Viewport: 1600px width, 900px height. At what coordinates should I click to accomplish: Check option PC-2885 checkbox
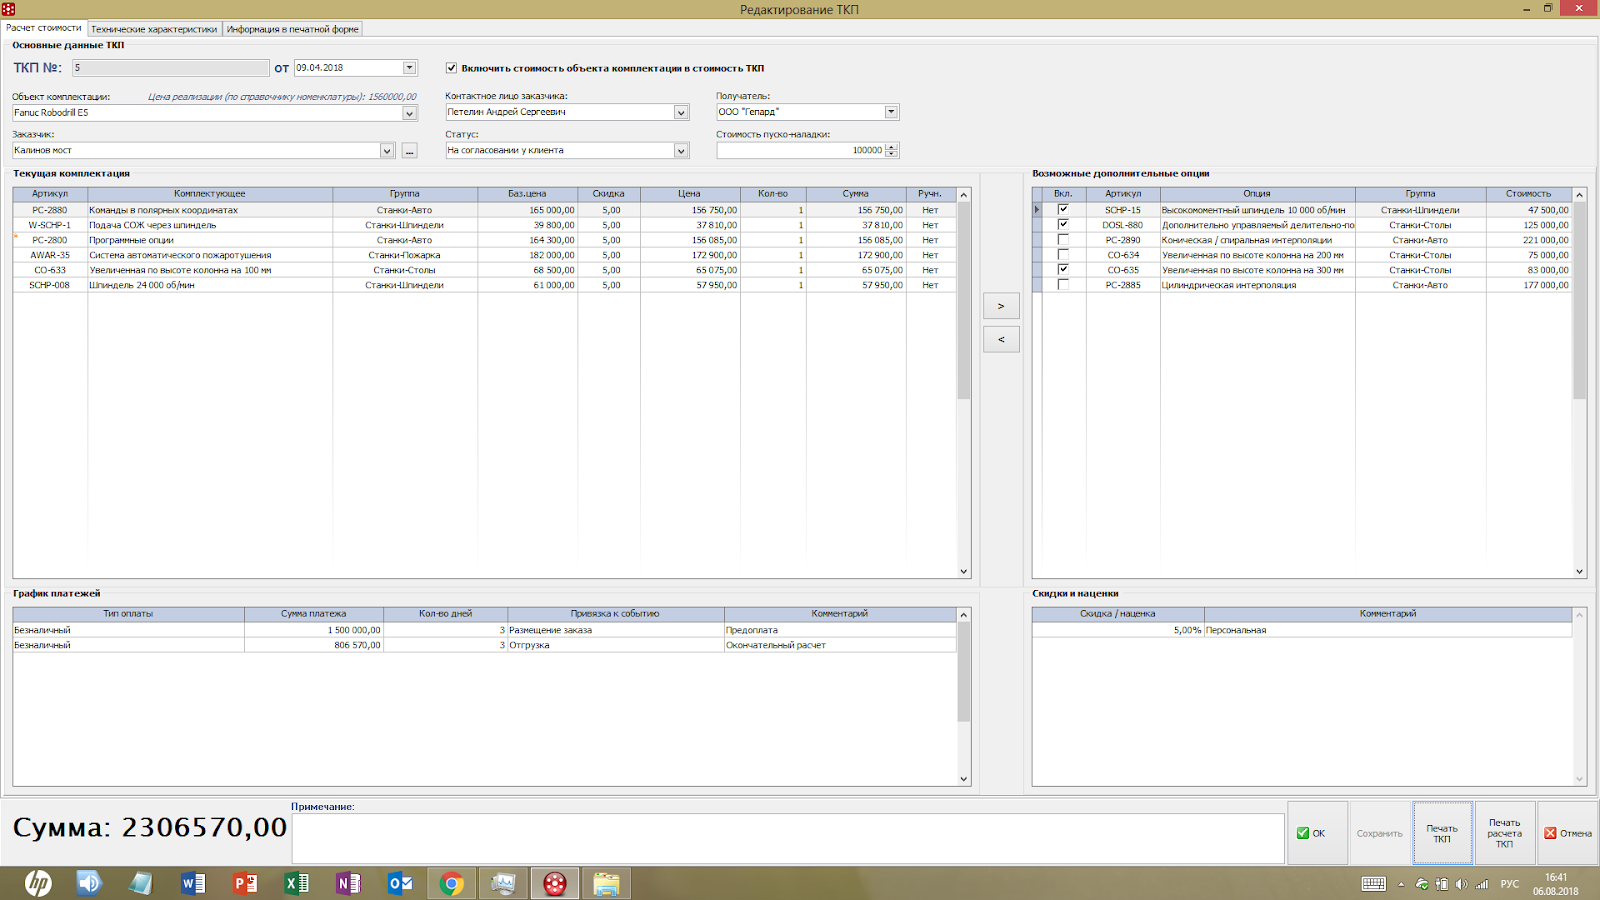point(1063,285)
